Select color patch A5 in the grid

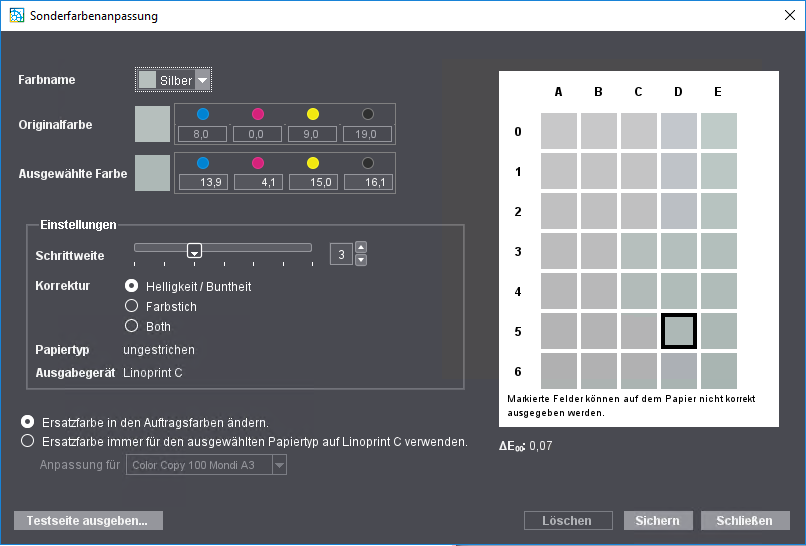tap(559, 331)
